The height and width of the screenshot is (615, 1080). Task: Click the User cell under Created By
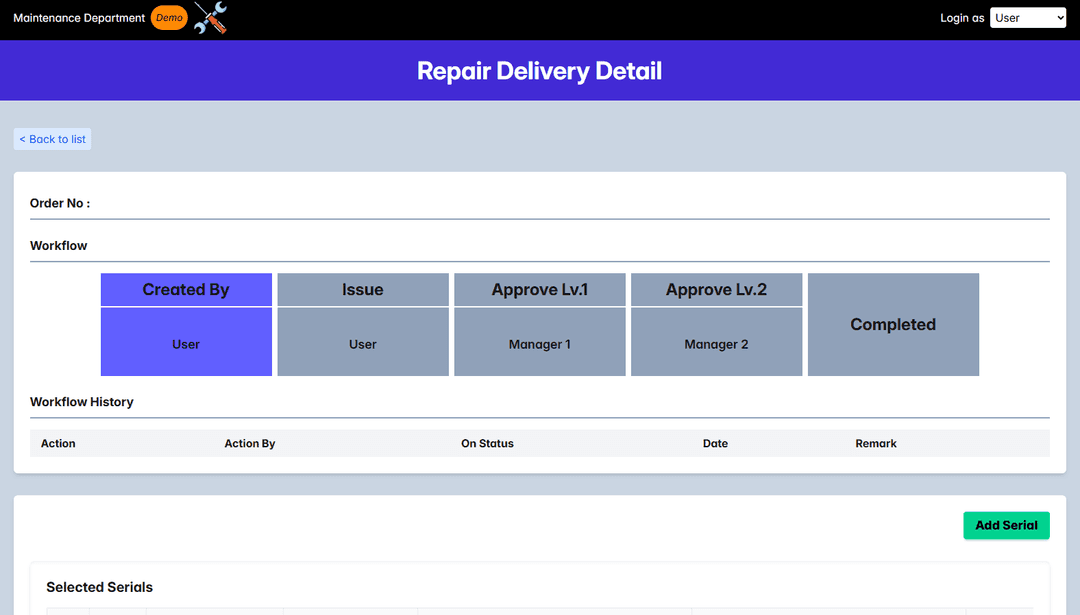coord(186,344)
